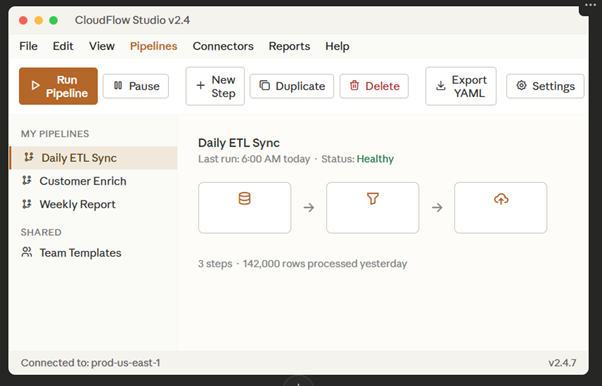This screenshot has height=386, width=602.
Task: Open the Settings button
Action: click(x=545, y=86)
